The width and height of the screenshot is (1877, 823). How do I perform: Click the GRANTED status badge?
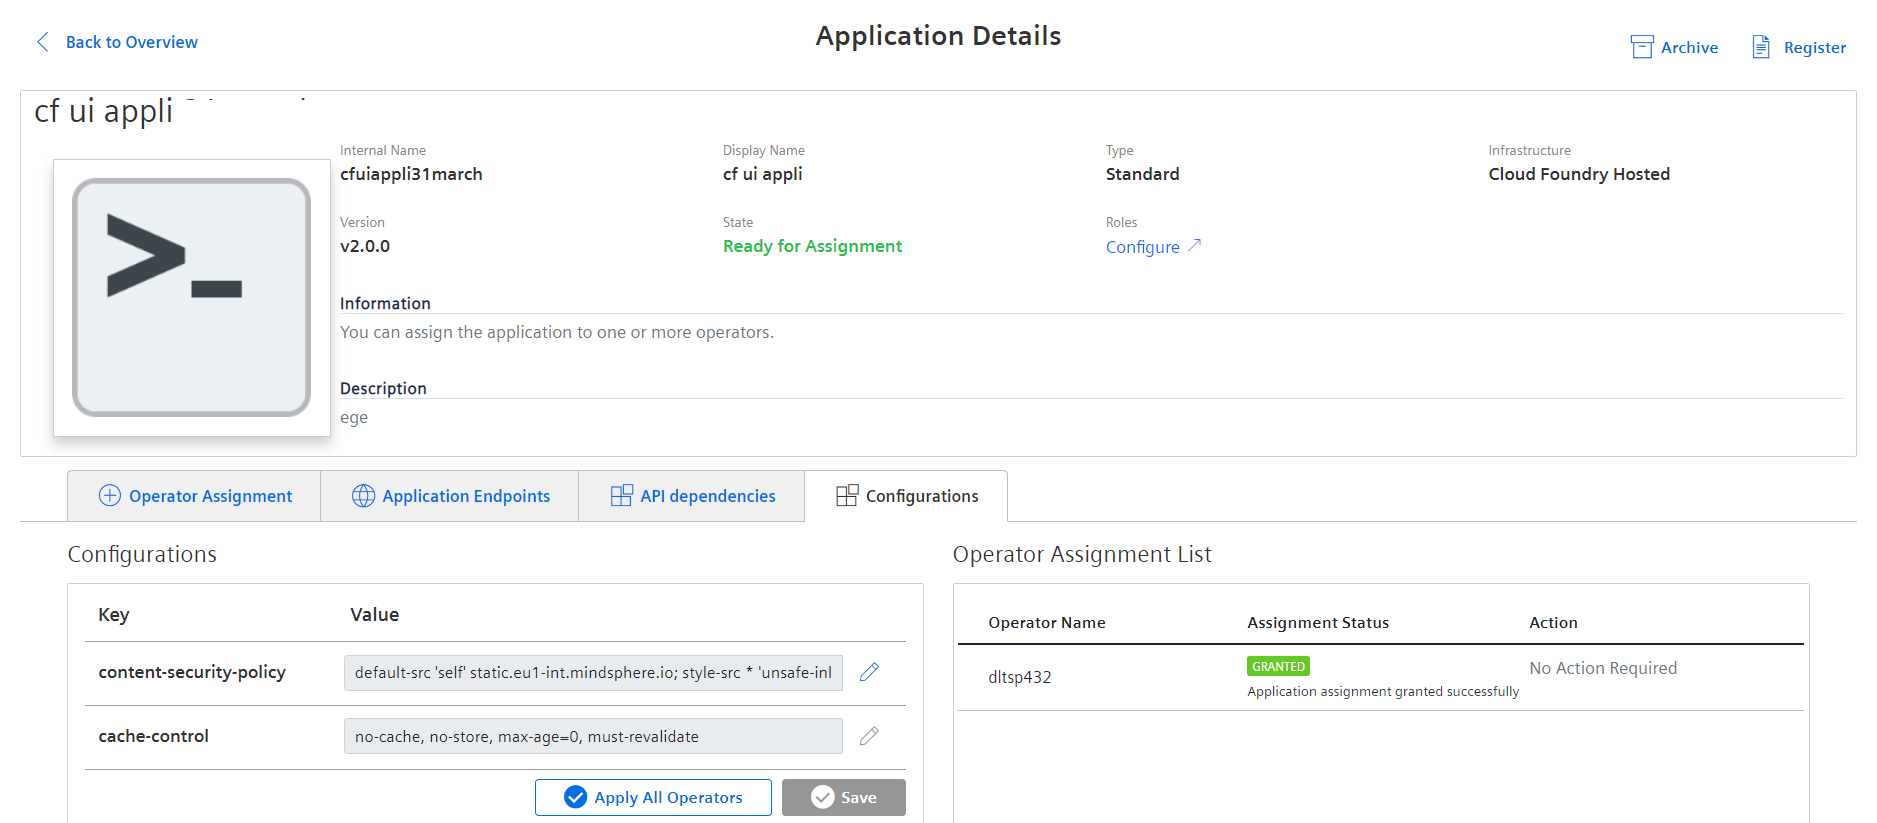coord(1278,666)
